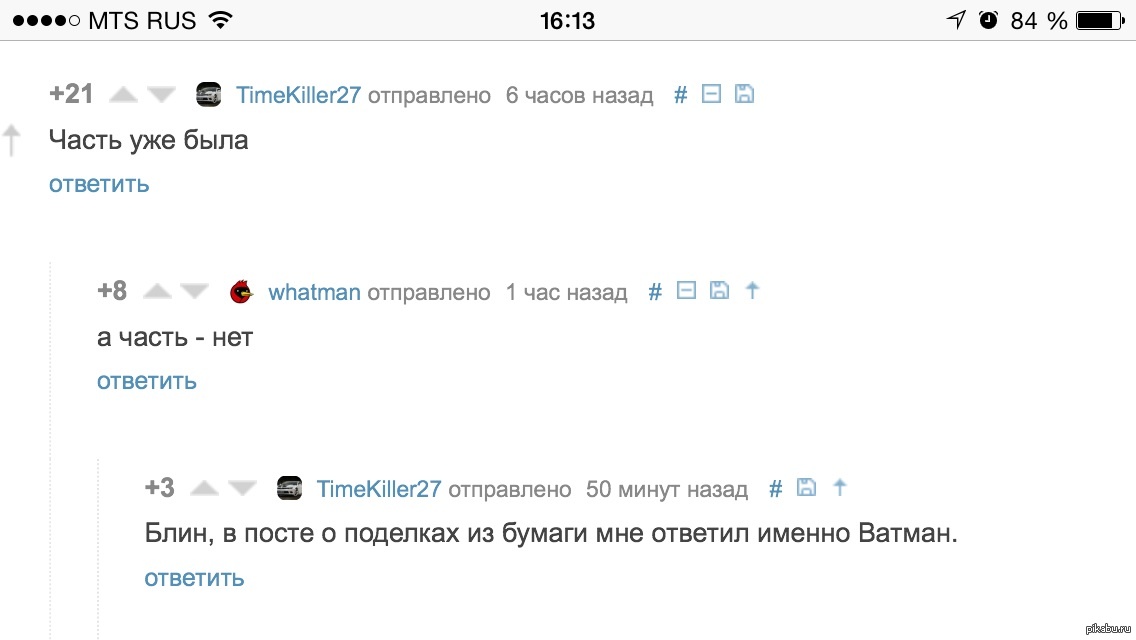Open TimeKiller27 profile in top comment

click(x=298, y=95)
